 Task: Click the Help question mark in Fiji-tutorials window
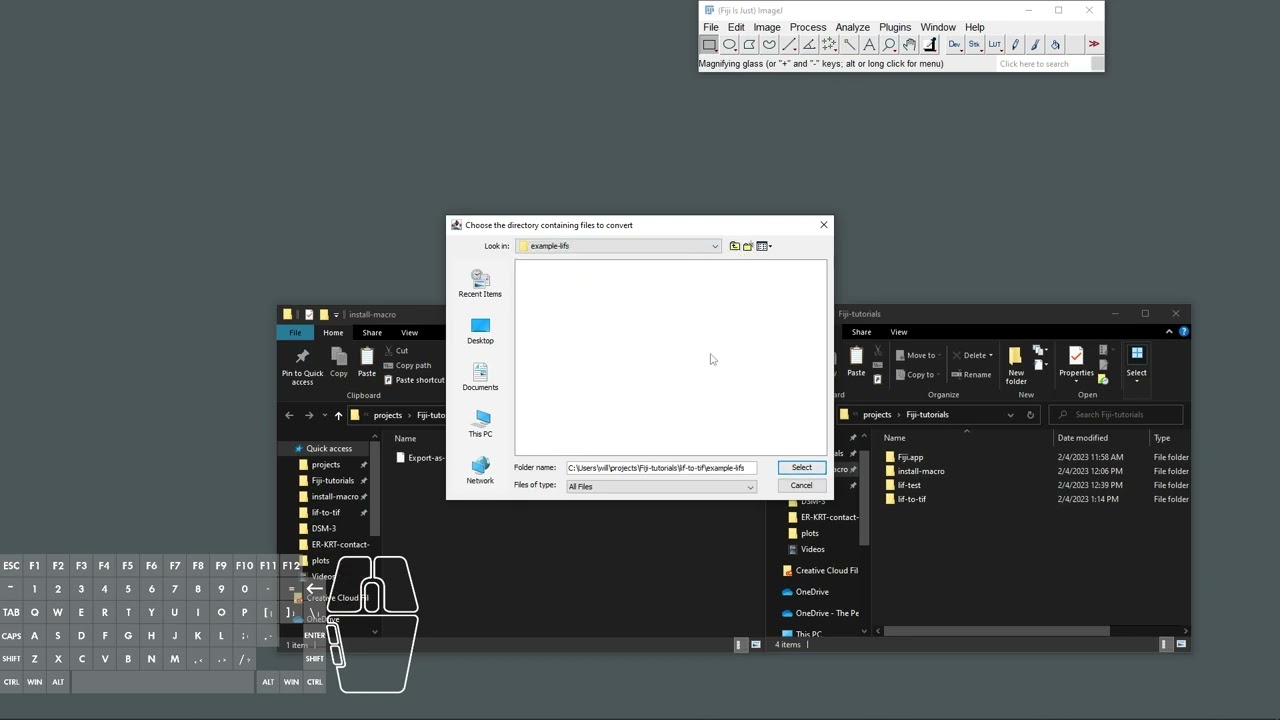(x=1183, y=331)
